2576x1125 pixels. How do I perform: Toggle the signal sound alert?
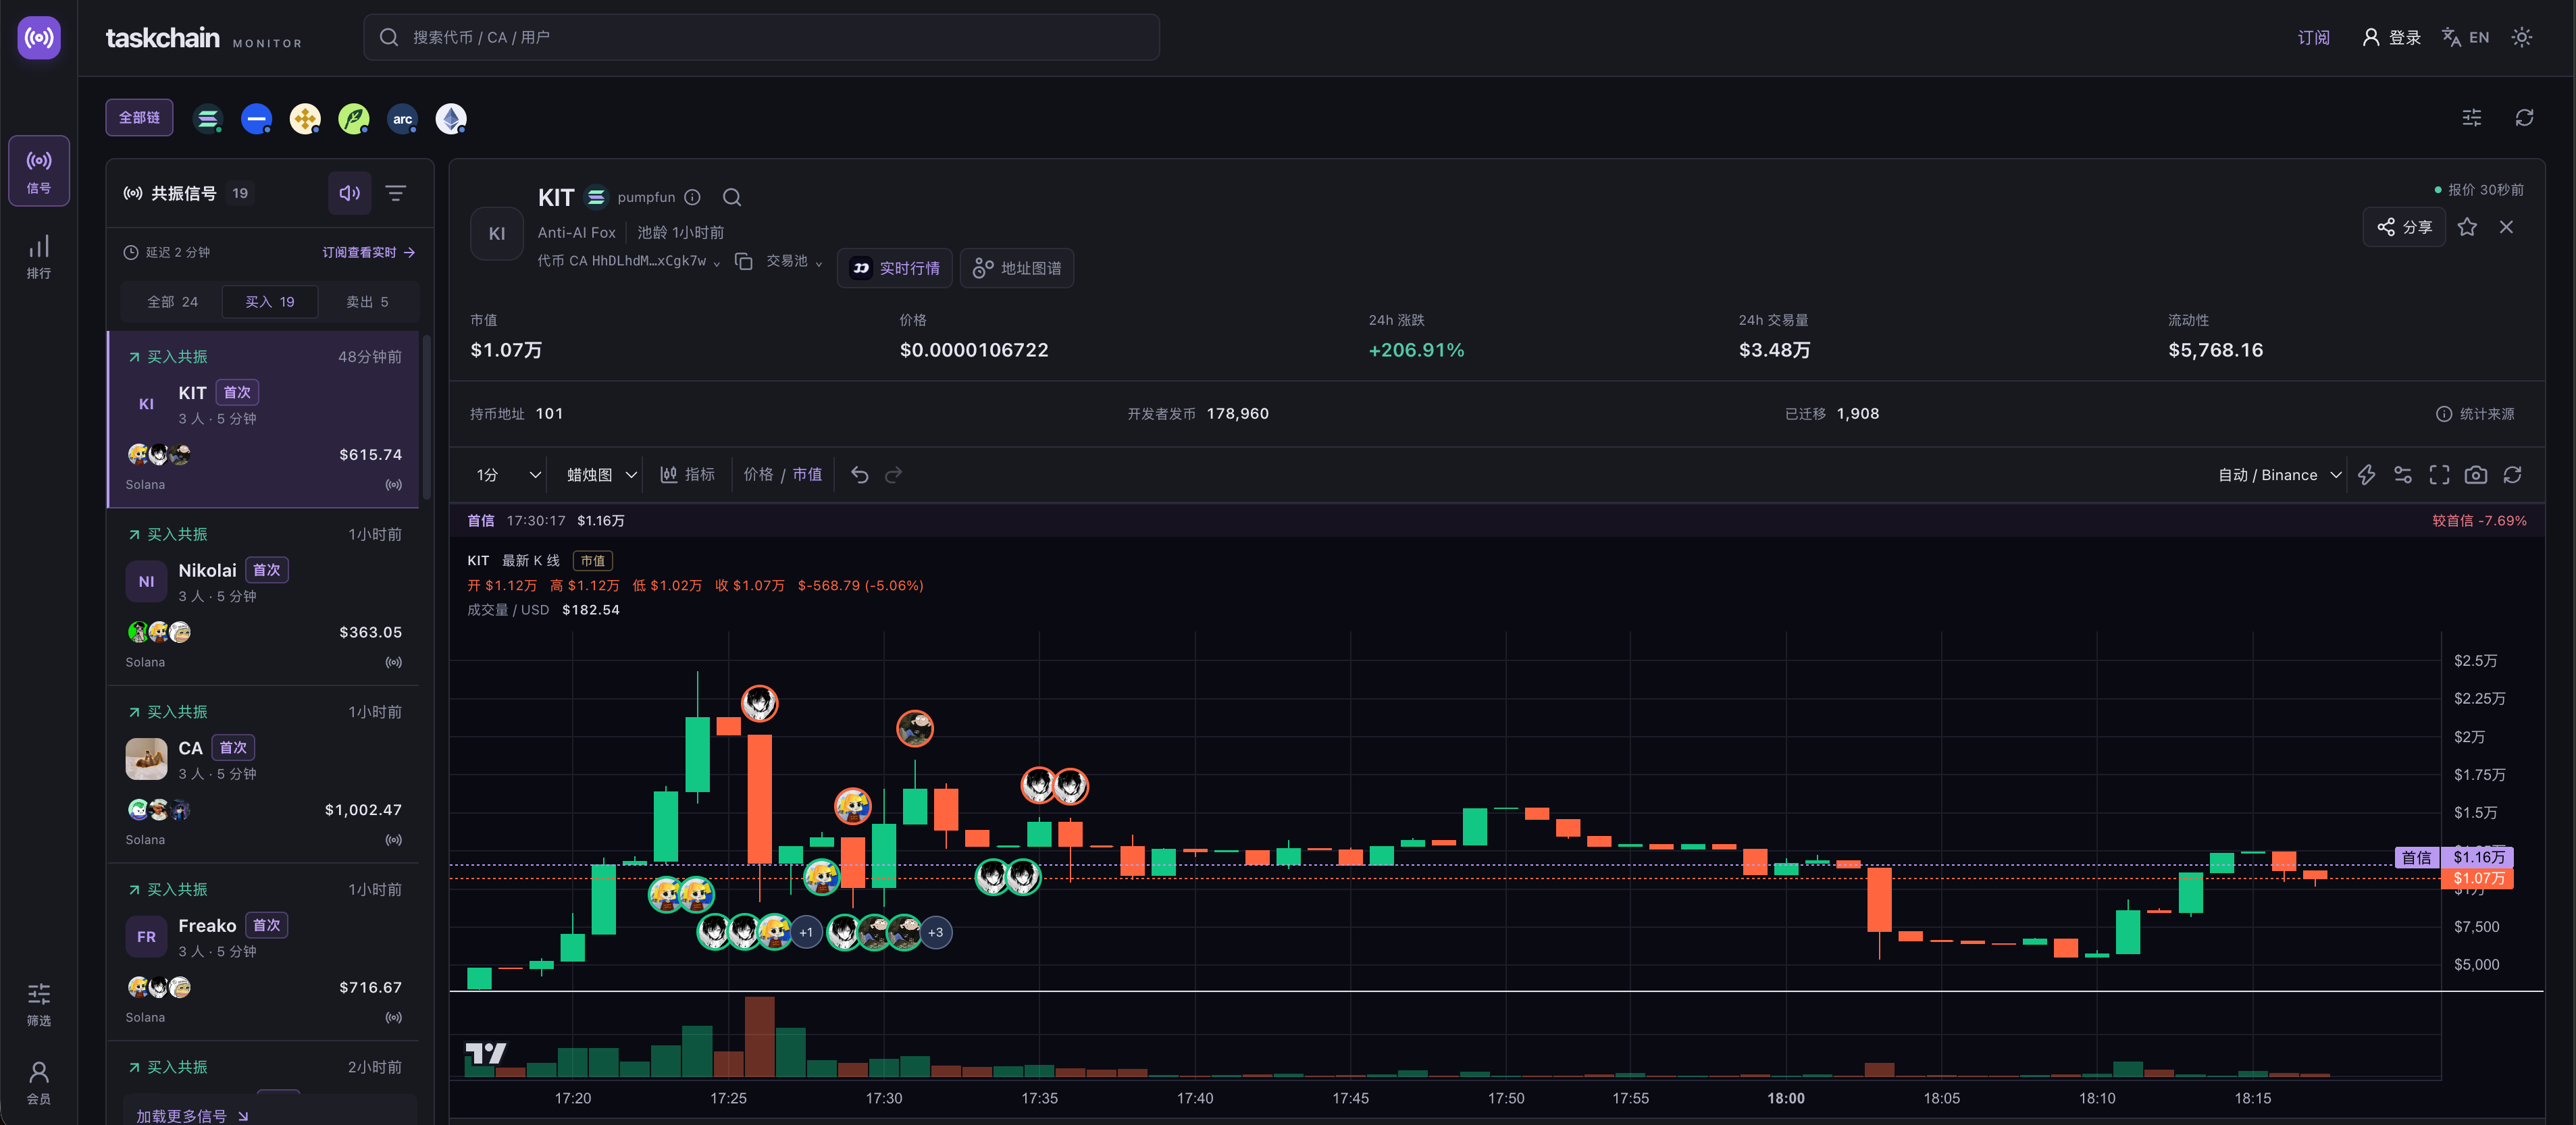tap(349, 193)
